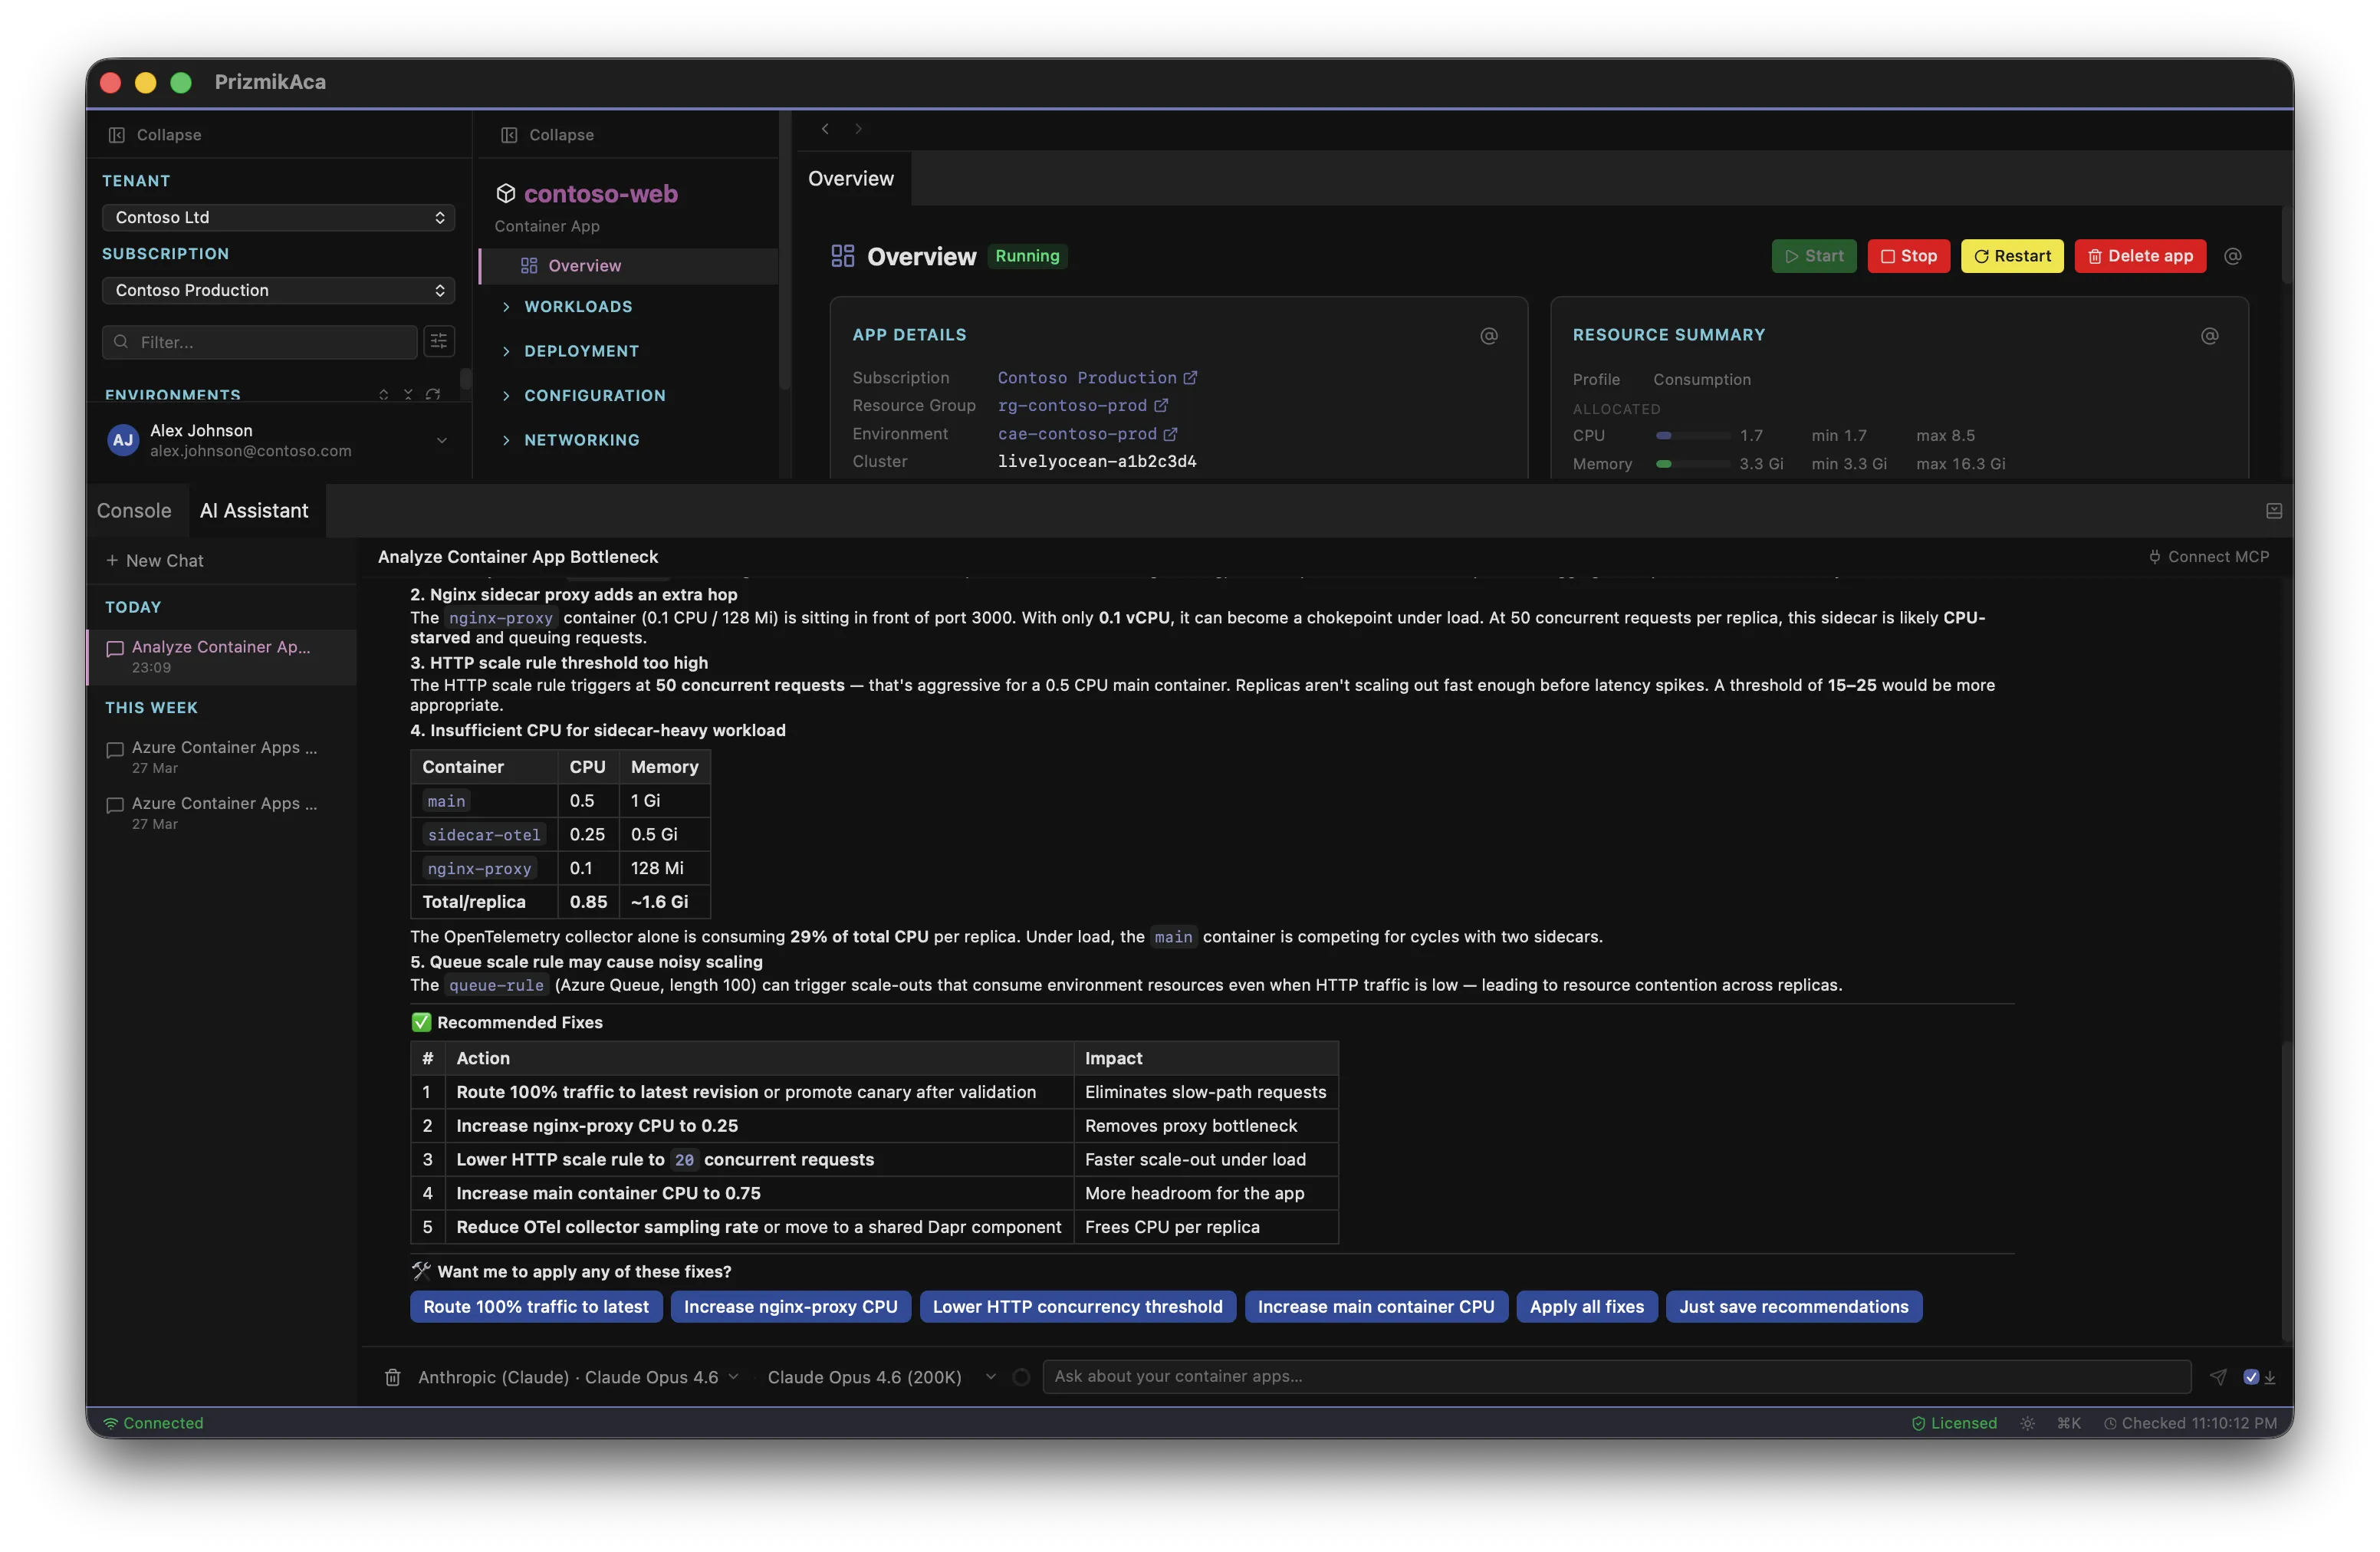Delete the chat using the trash icon

tap(394, 1377)
